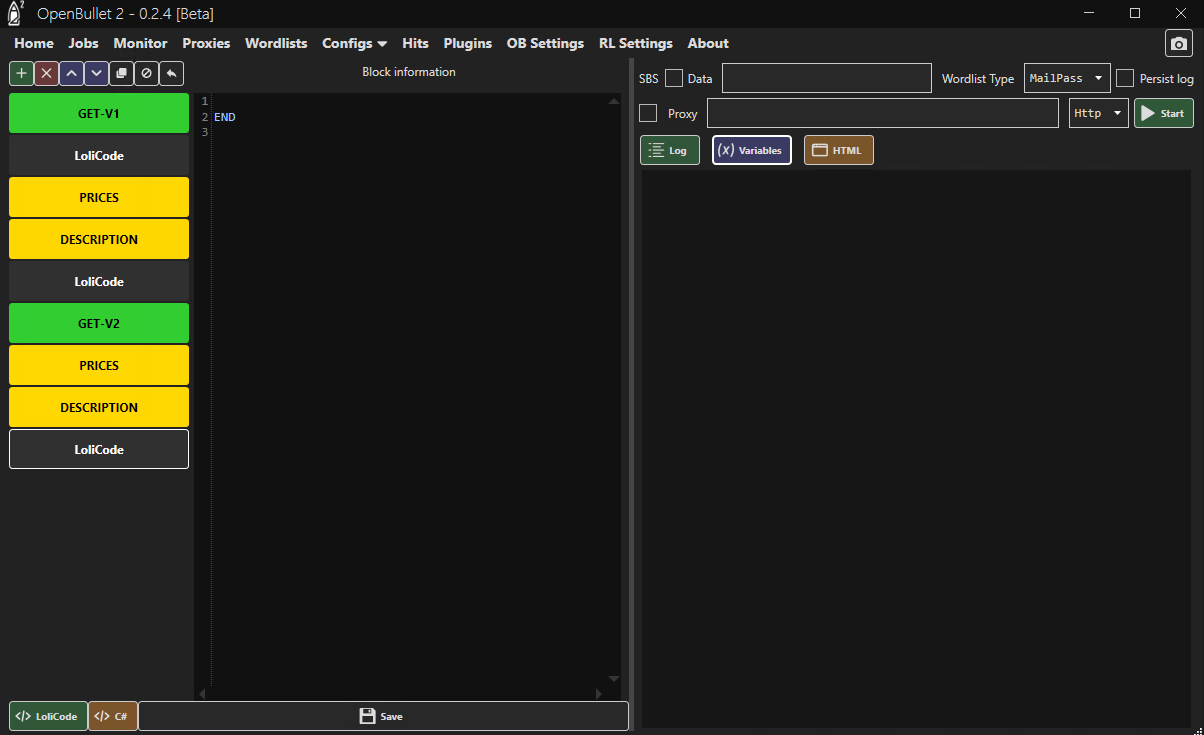Toggle the SBS checkbox

(x=674, y=78)
